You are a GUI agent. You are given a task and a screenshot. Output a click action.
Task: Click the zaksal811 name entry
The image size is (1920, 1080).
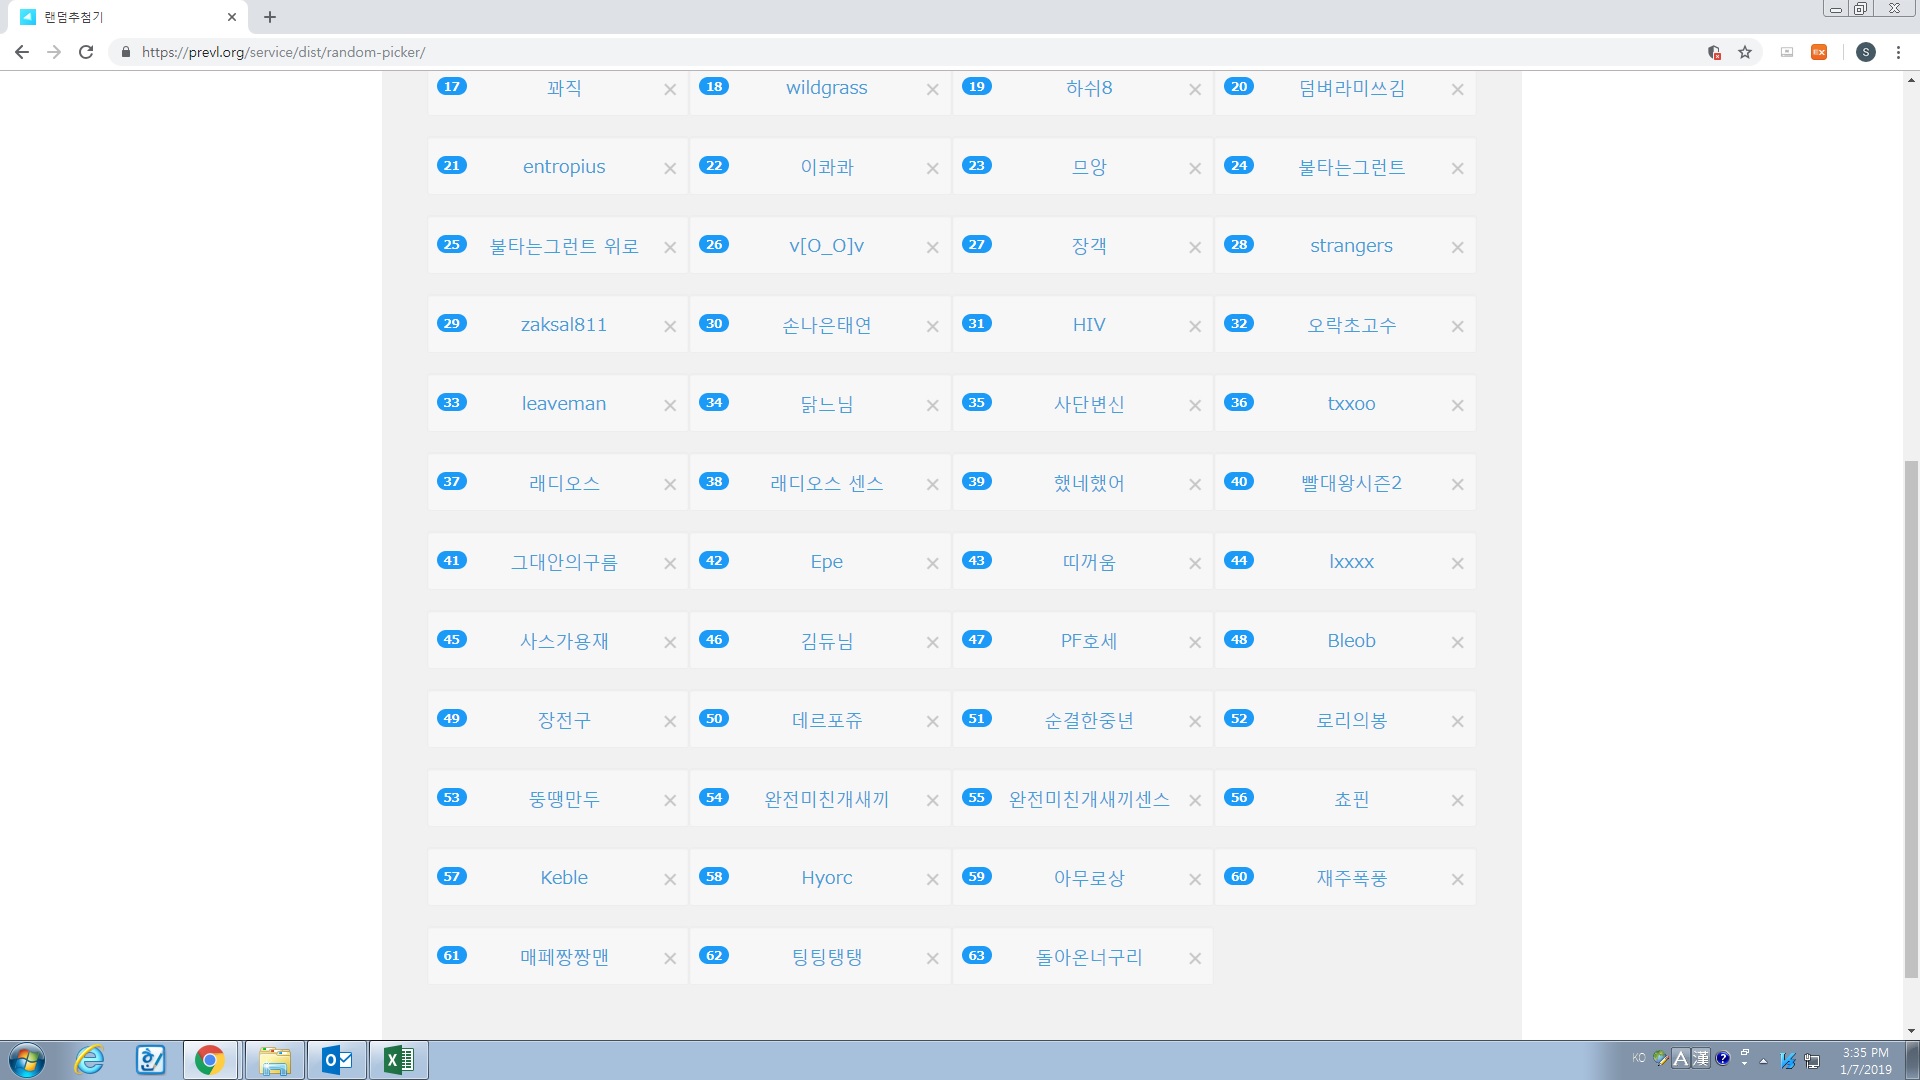tap(564, 325)
